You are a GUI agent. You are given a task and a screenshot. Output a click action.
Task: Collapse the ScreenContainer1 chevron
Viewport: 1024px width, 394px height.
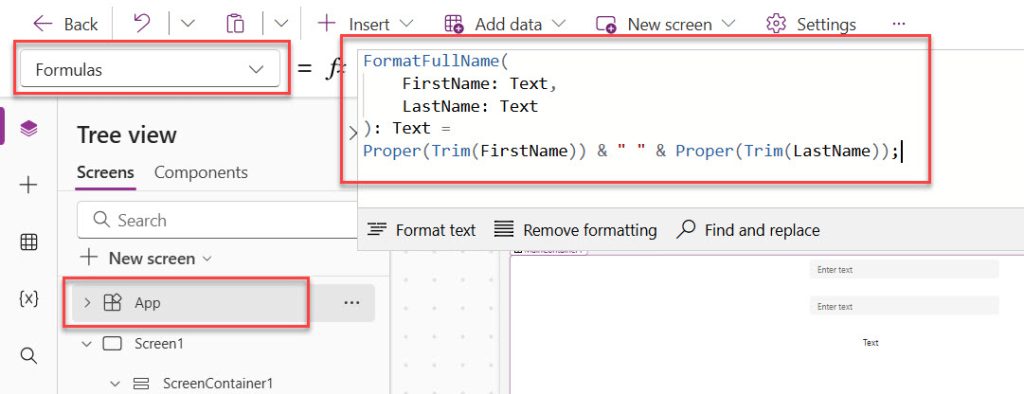pyautogui.click(x=116, y=384)
